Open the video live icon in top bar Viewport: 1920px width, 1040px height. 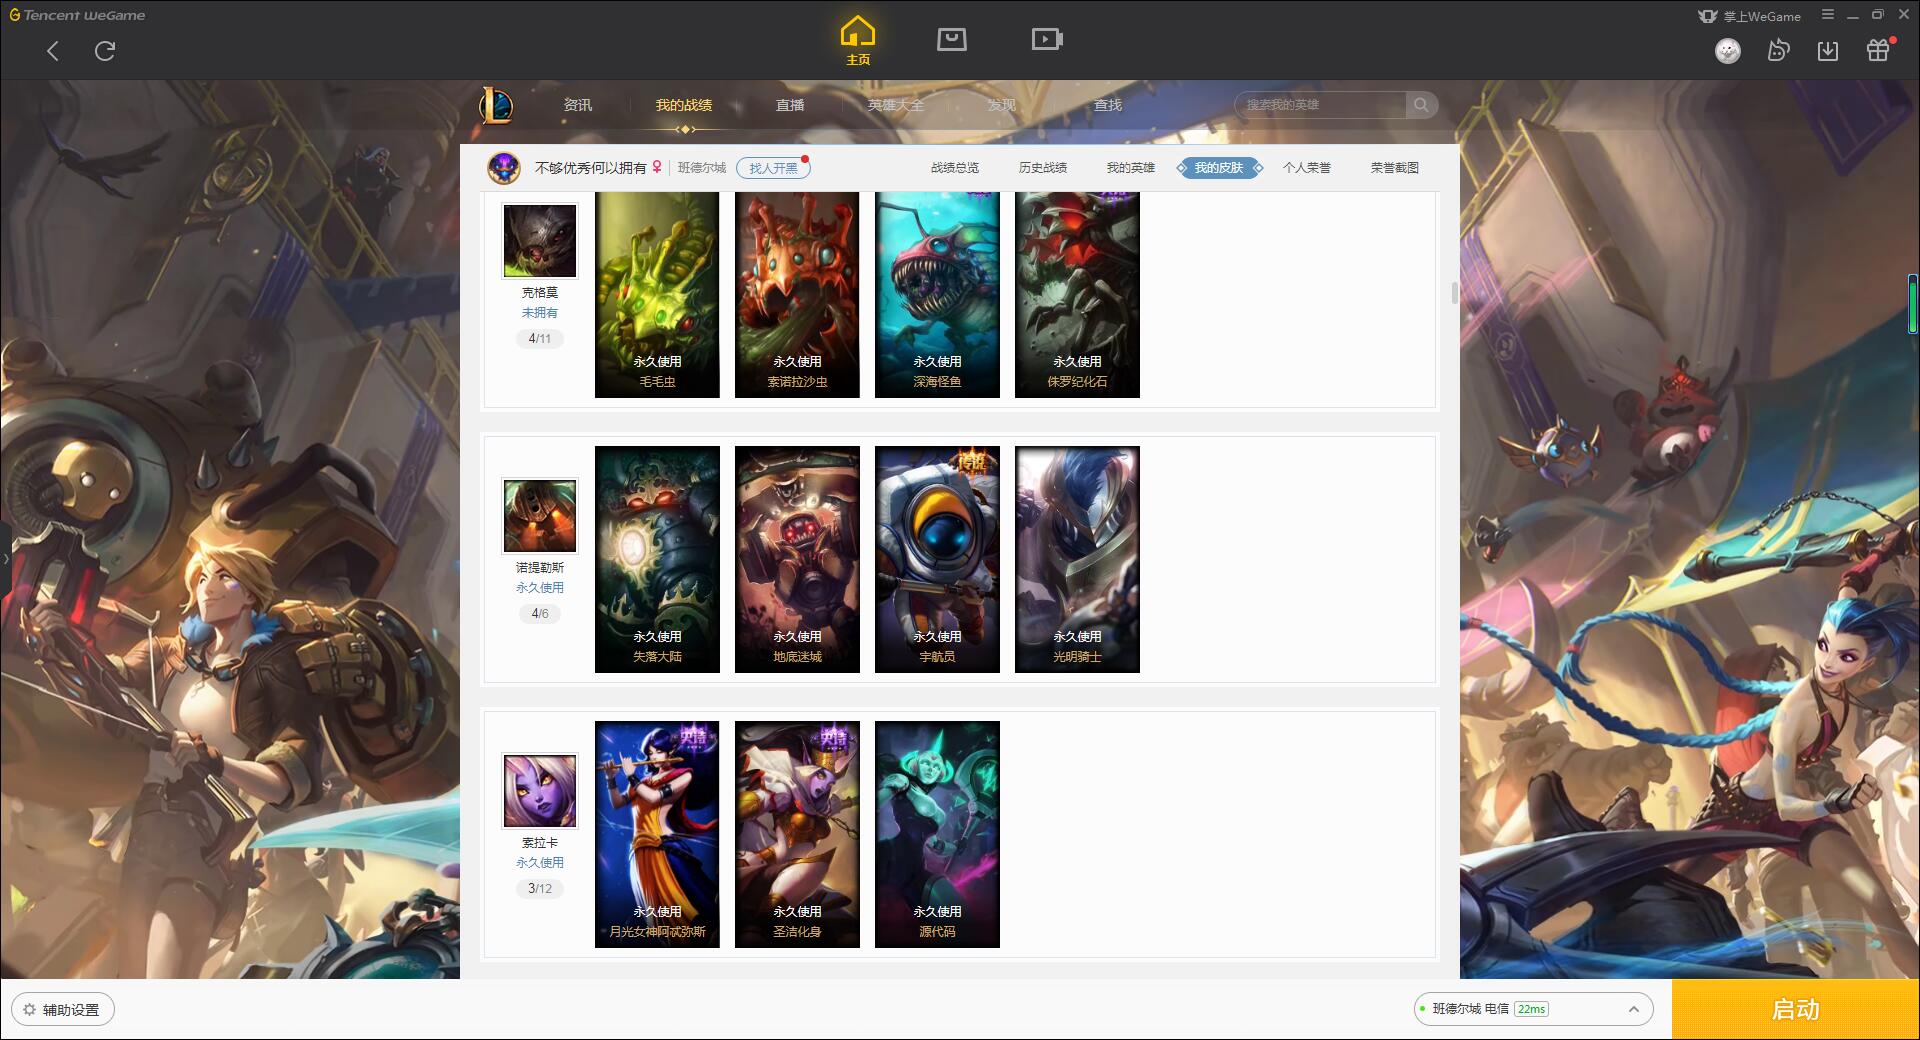(1047, 39)
